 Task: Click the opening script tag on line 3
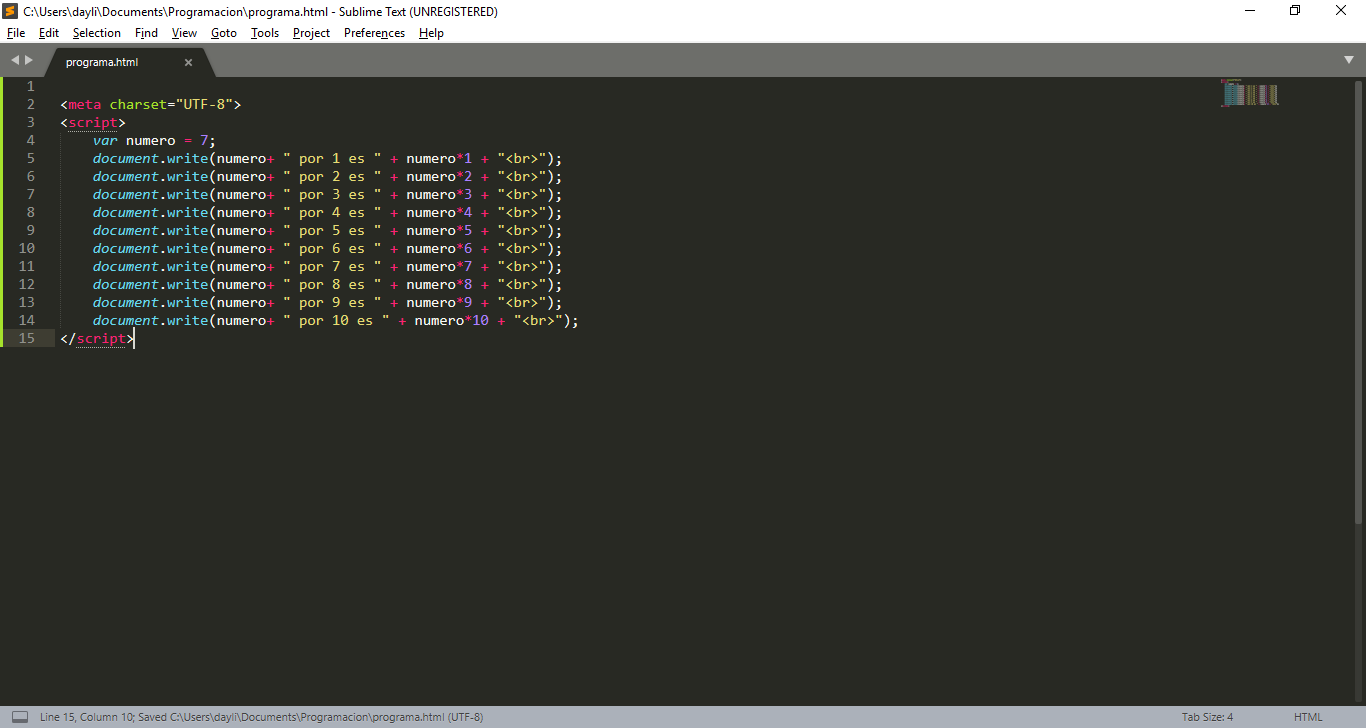pyautogui.click(x=93, y=122)
